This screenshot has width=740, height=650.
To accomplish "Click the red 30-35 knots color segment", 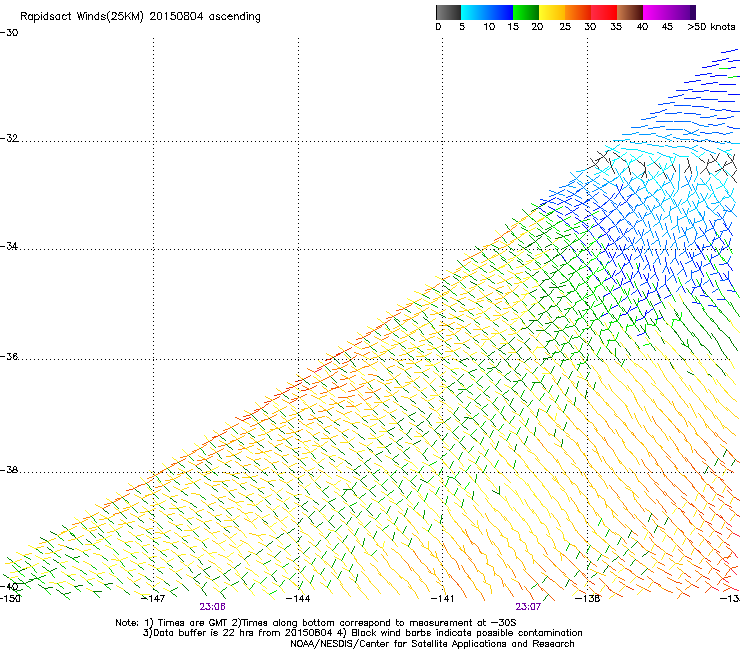I will pos(604,12).
